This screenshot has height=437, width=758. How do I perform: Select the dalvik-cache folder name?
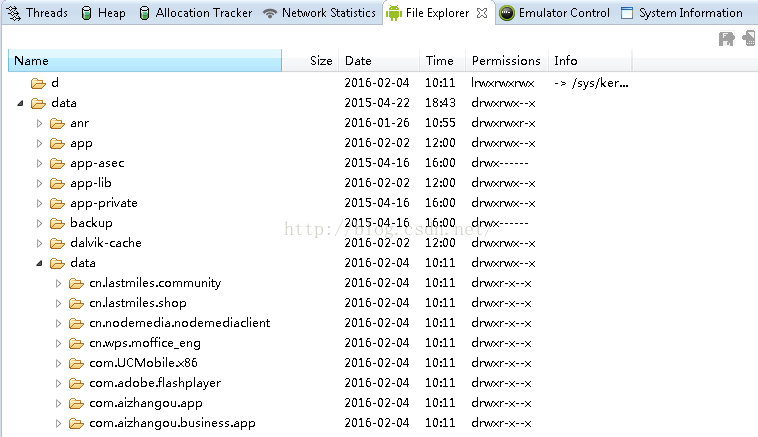click(x=106, y=243)
